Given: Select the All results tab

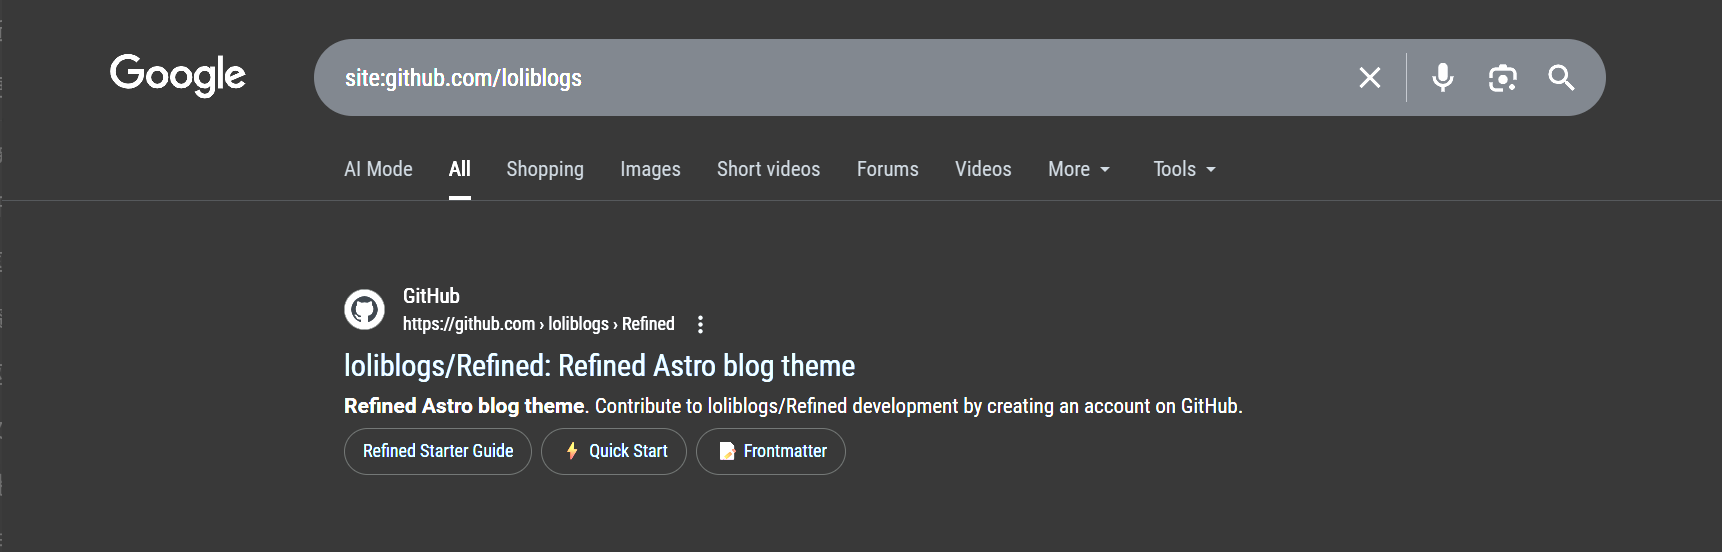Looking at the screenshot, I should tap(459, 169).
